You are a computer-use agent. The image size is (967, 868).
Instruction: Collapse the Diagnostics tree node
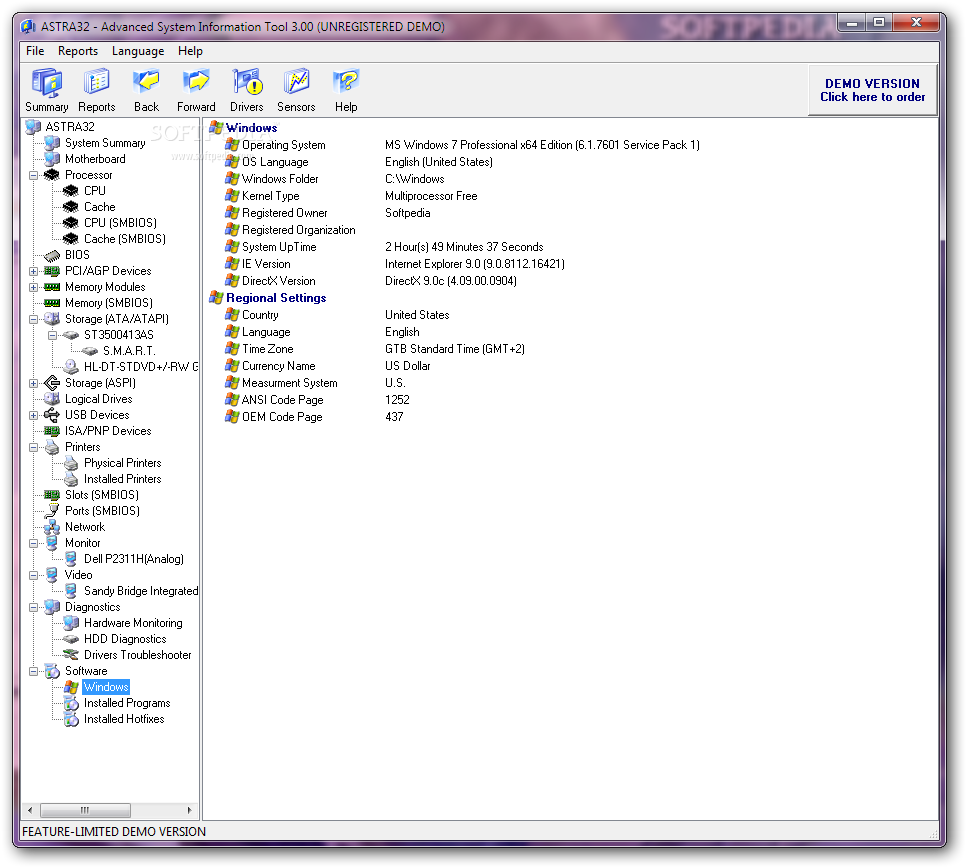click(x=33, y=607)
